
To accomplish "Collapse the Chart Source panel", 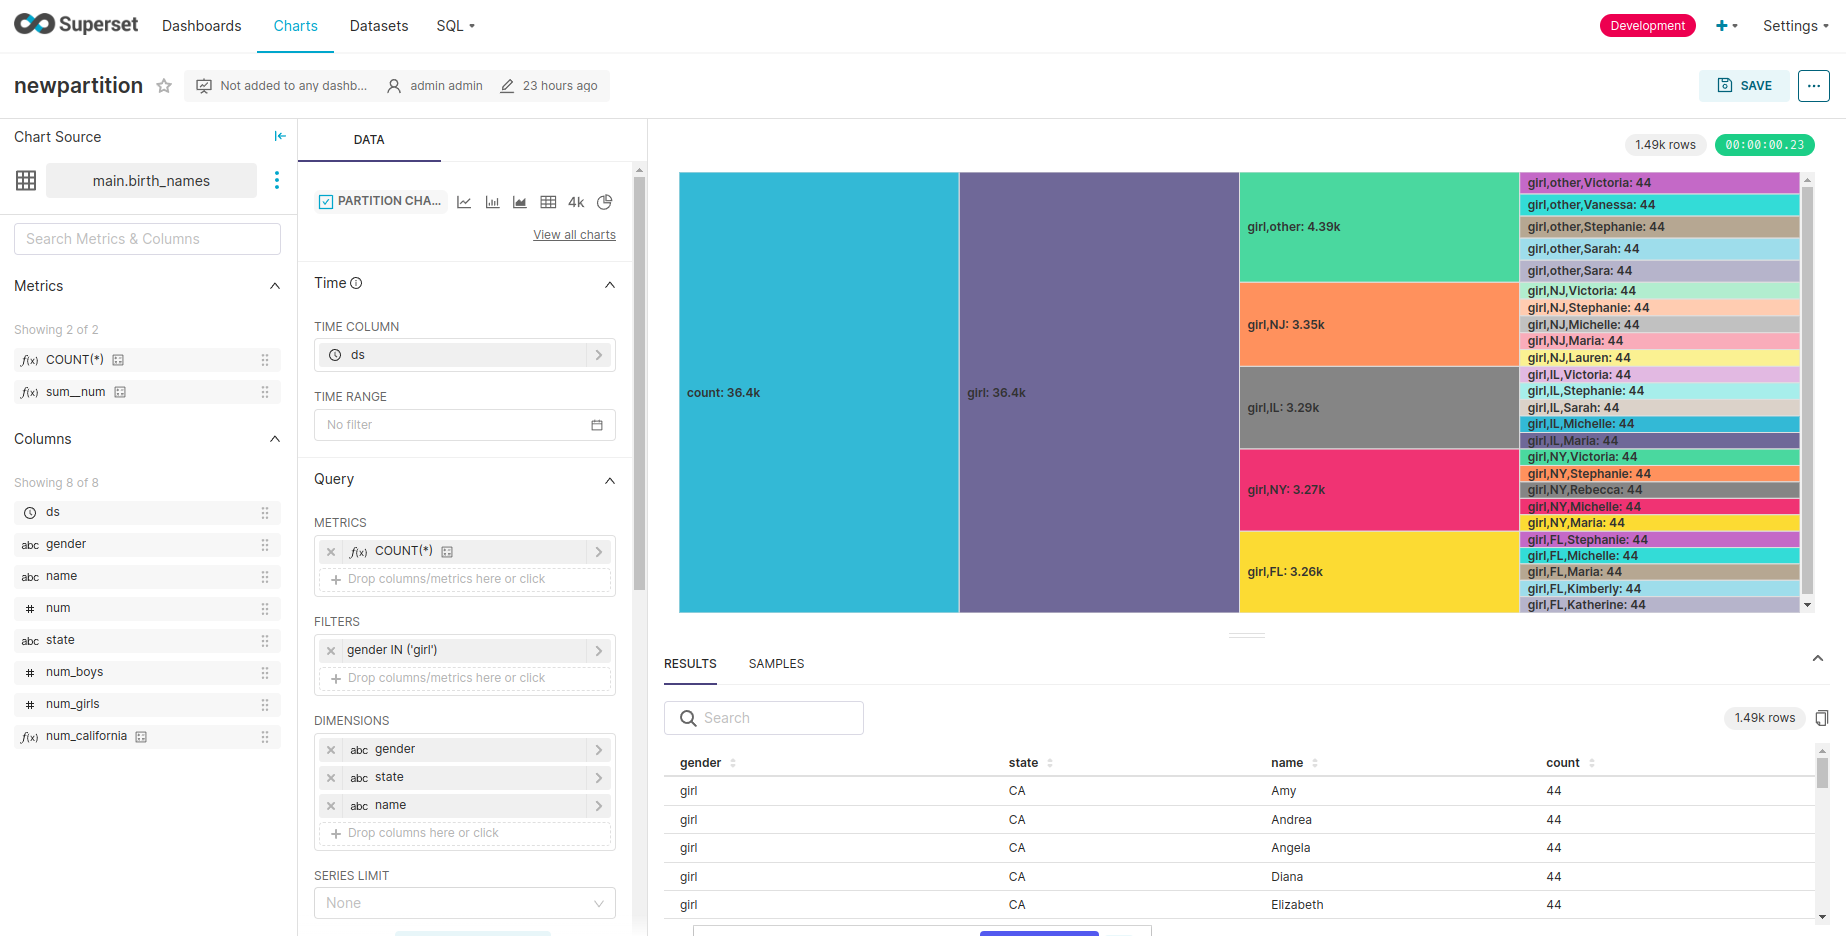I will coord(280,136).
